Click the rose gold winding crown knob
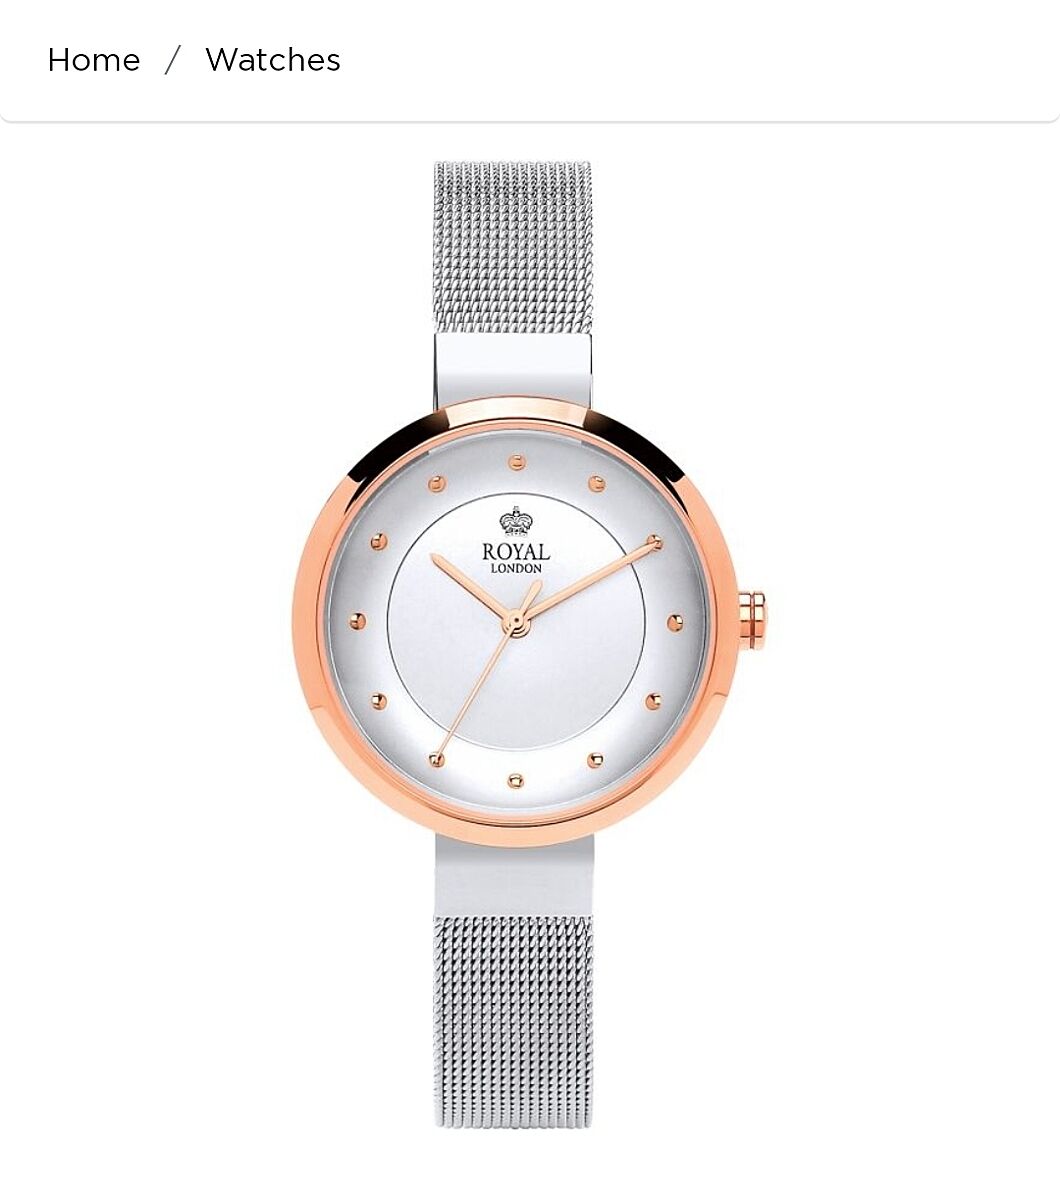 coord(753,620)
